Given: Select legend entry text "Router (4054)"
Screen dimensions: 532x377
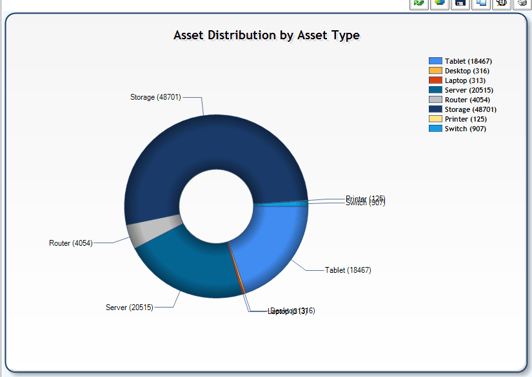Looking at the screenshot, I should [x=467, y=100].
